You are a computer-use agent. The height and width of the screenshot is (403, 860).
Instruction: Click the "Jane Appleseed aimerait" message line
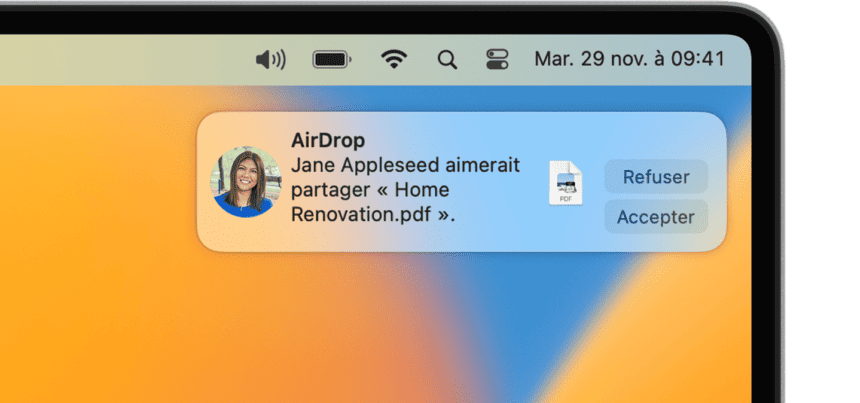[405, 165]
